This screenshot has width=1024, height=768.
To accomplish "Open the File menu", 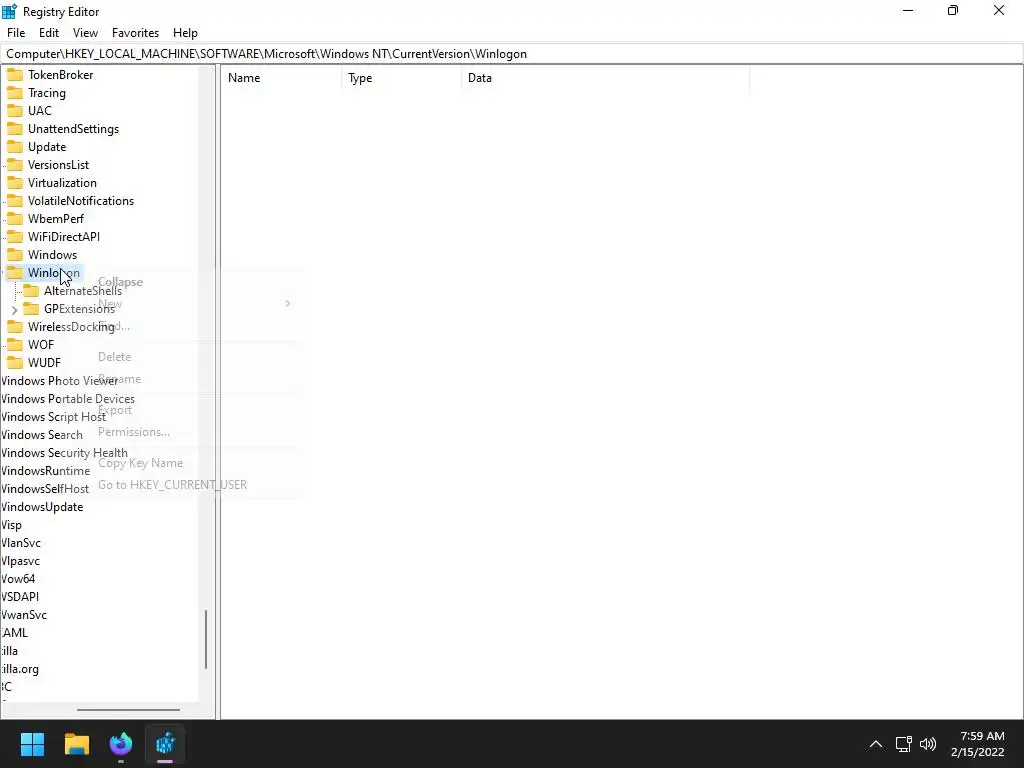I will pyautogui.click(x=16, y=33).
